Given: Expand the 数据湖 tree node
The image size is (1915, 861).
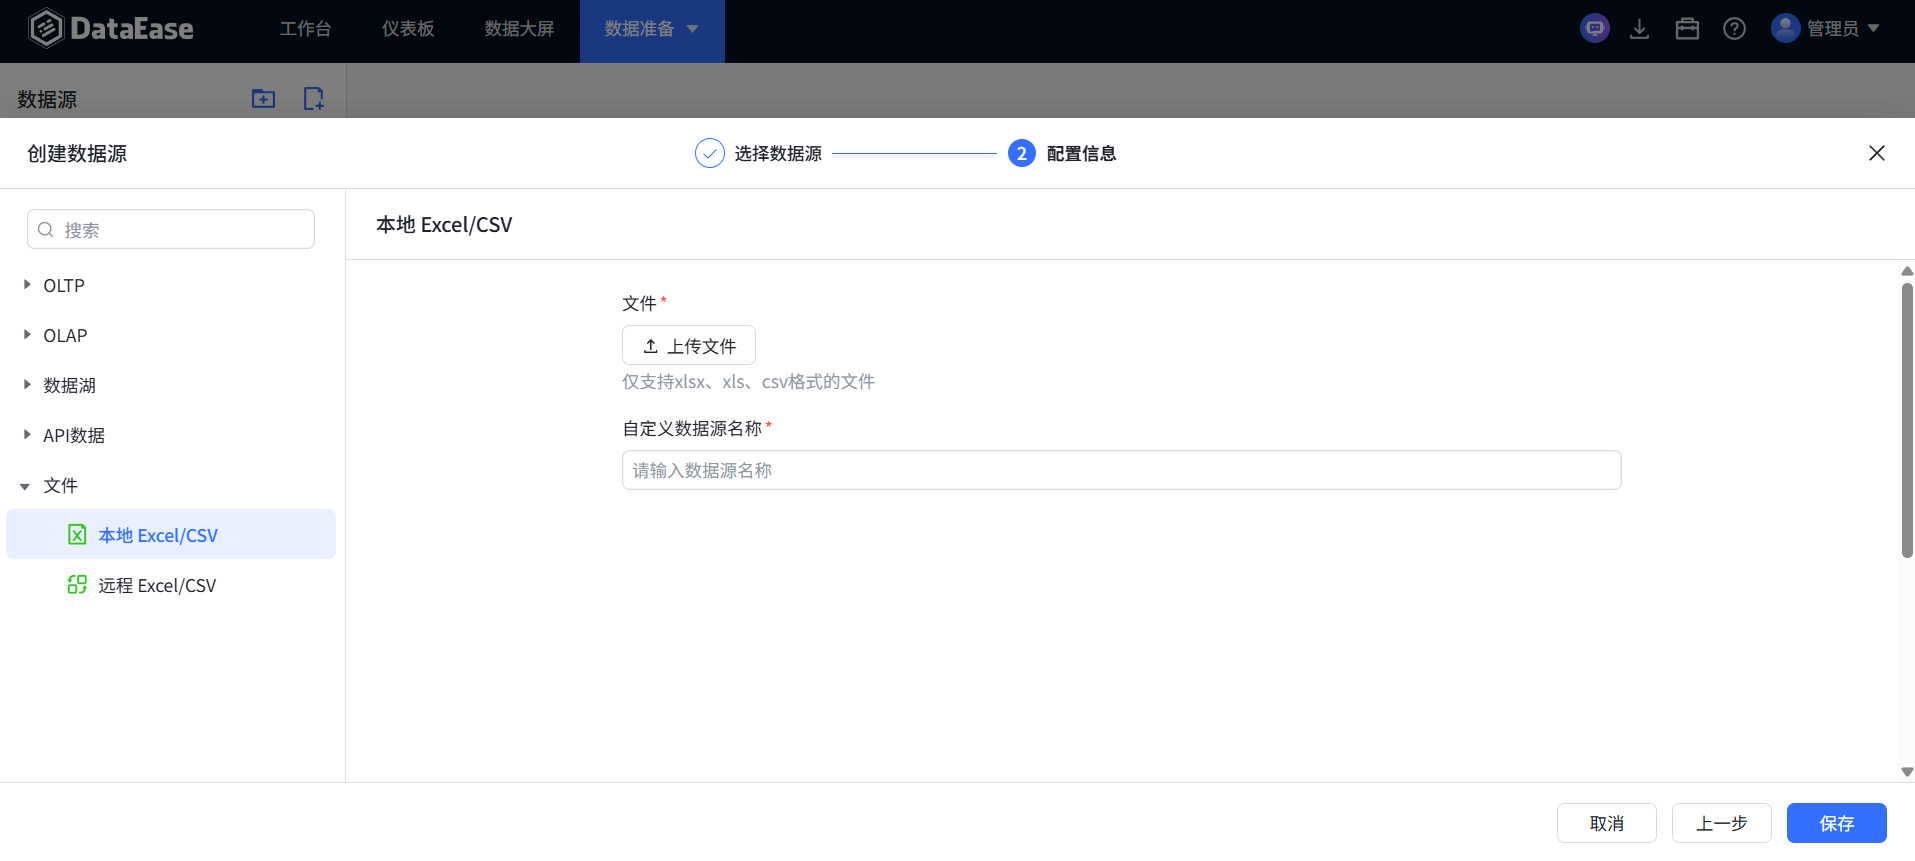Looking at the screenshot, I should pyautogui.click(x=27, y=385).
